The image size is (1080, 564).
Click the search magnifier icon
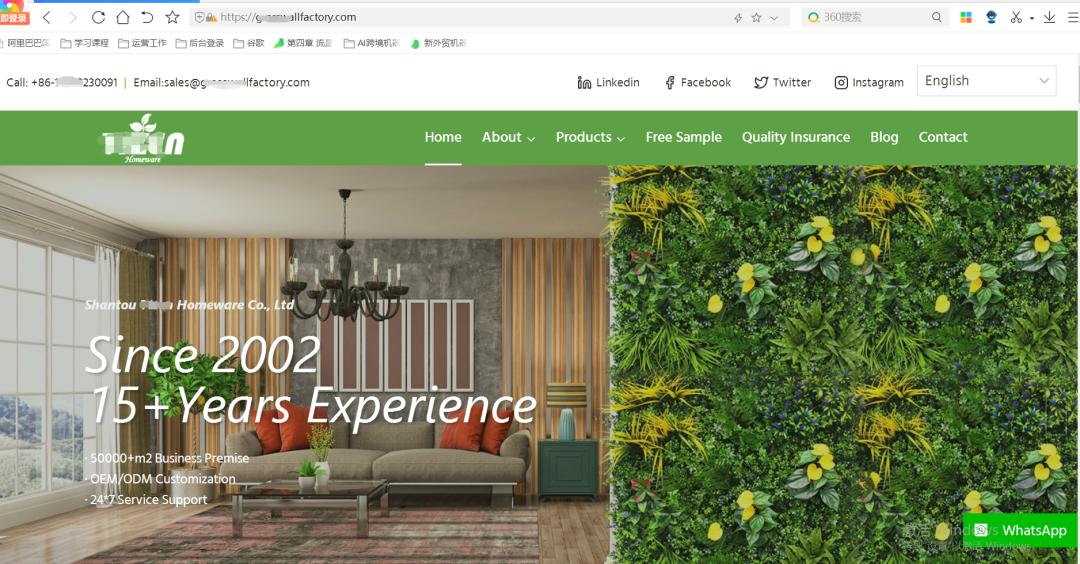(x=937, y=17)
